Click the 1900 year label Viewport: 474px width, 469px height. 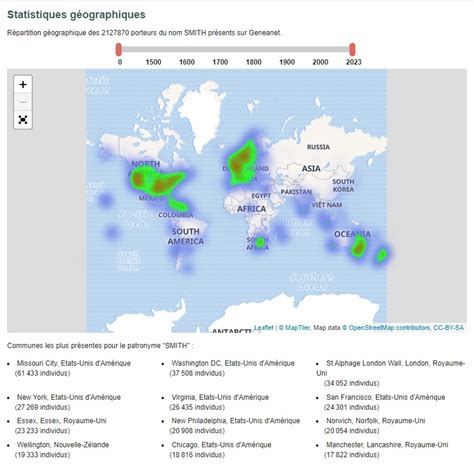pos(287,62)
